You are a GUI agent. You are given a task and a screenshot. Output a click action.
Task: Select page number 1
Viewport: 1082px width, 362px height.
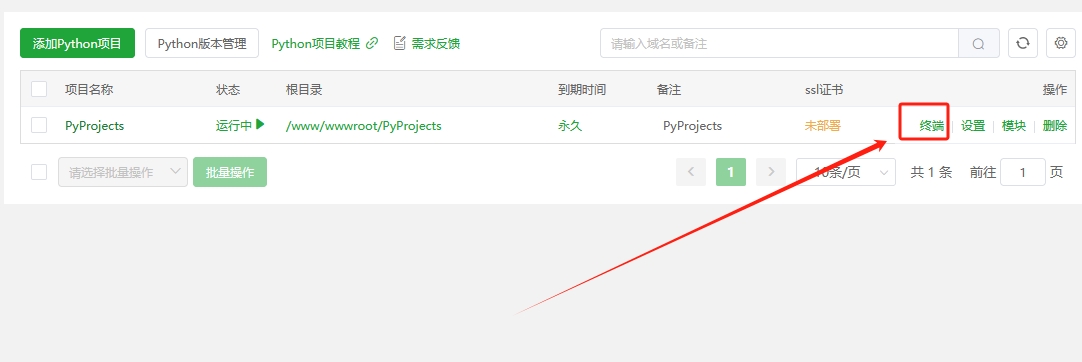click(731, 172)
